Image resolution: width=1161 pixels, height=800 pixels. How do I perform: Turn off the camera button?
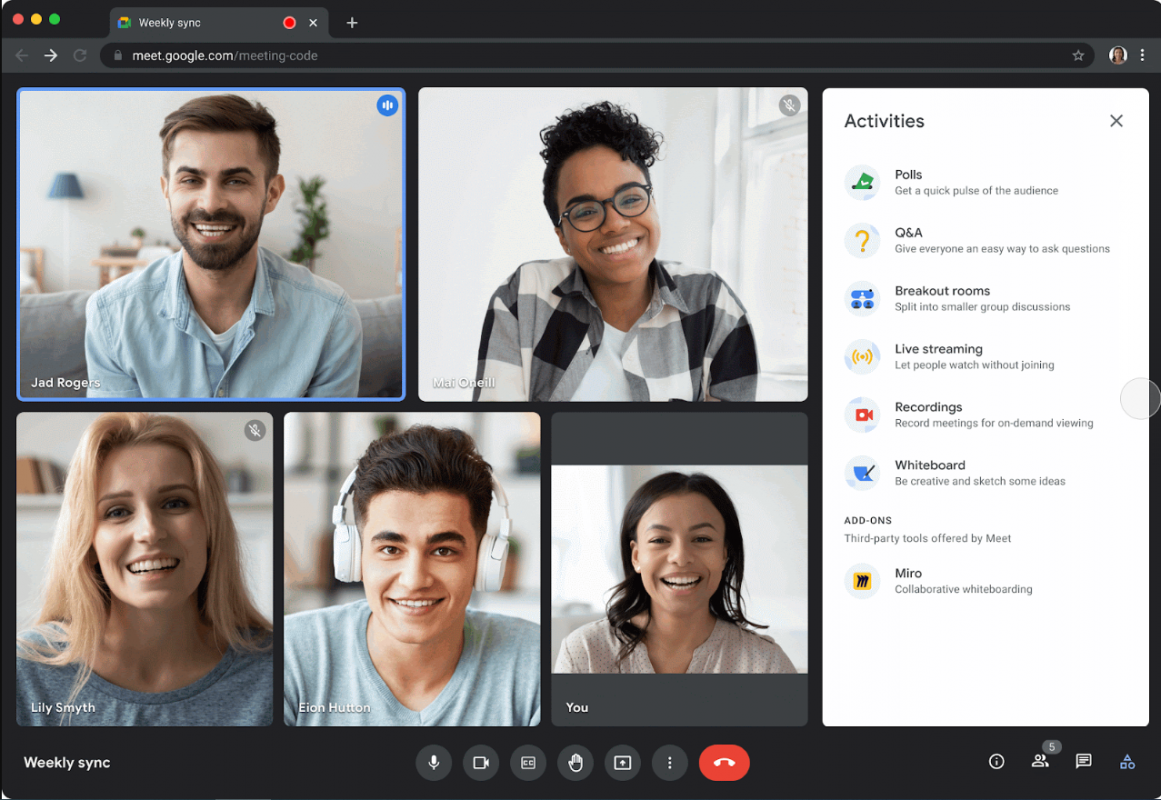[x=481, y=762]
